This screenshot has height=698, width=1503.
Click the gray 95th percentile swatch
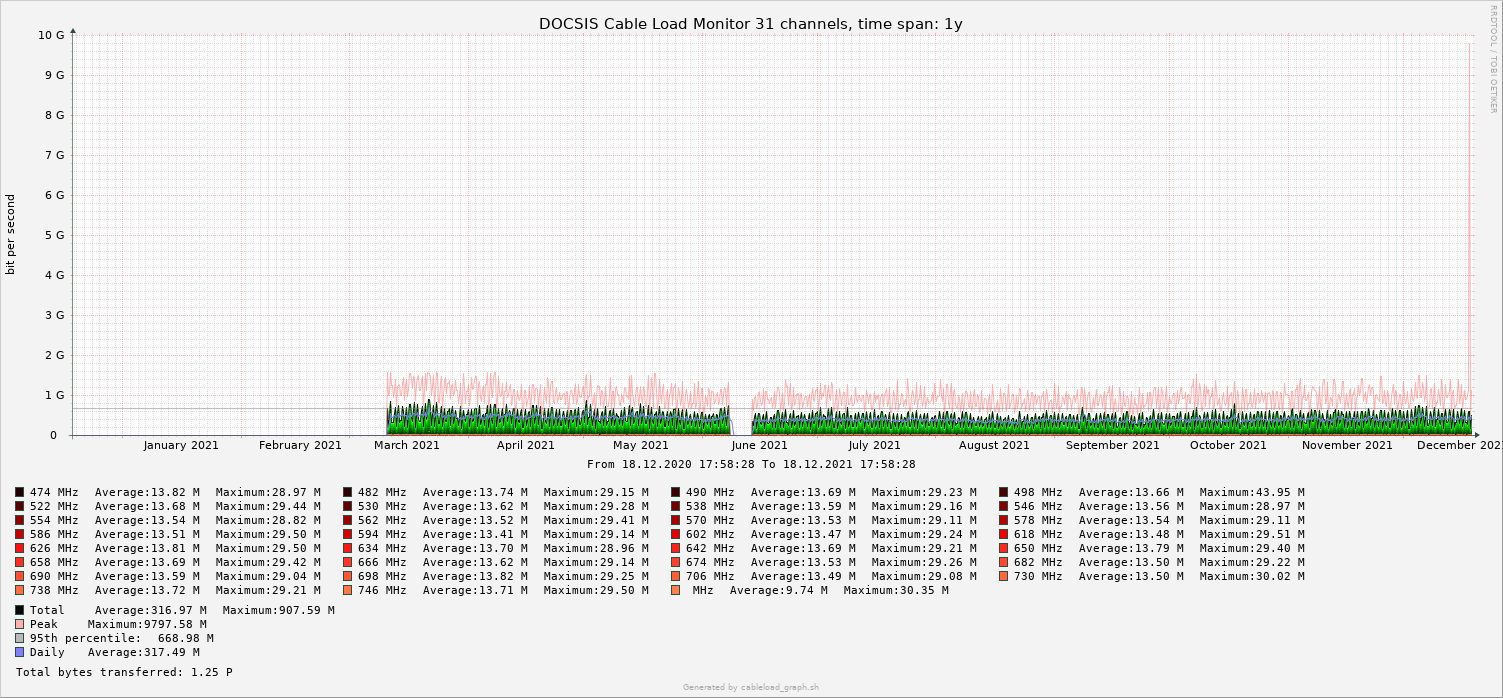pos(19,638)
